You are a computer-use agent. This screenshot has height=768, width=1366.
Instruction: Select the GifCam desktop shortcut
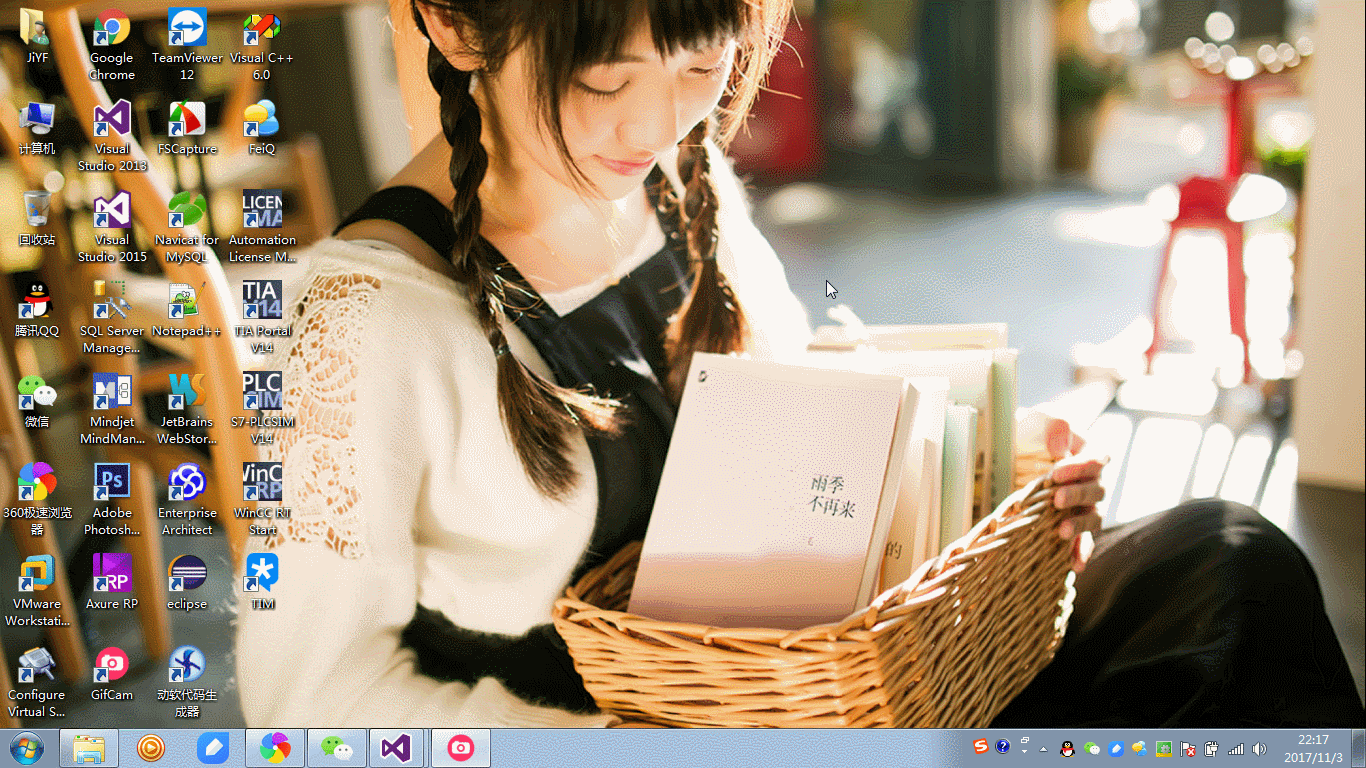coord(112,673)
